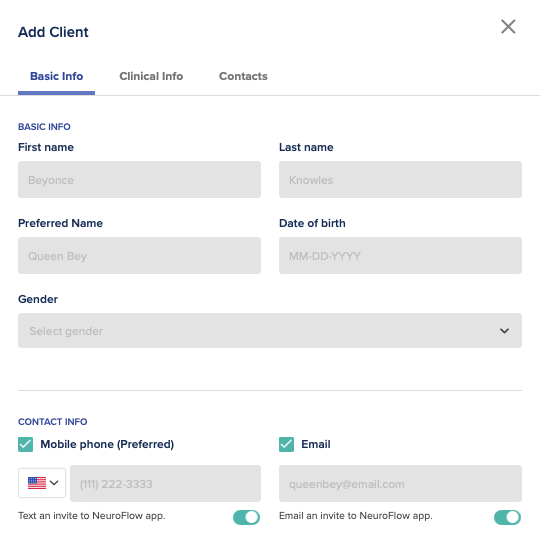Uncheck the Email checkbox
Image resolution: width=540 pixels, height=557 pixels.
pyautogui.click(x=286, y=444)
